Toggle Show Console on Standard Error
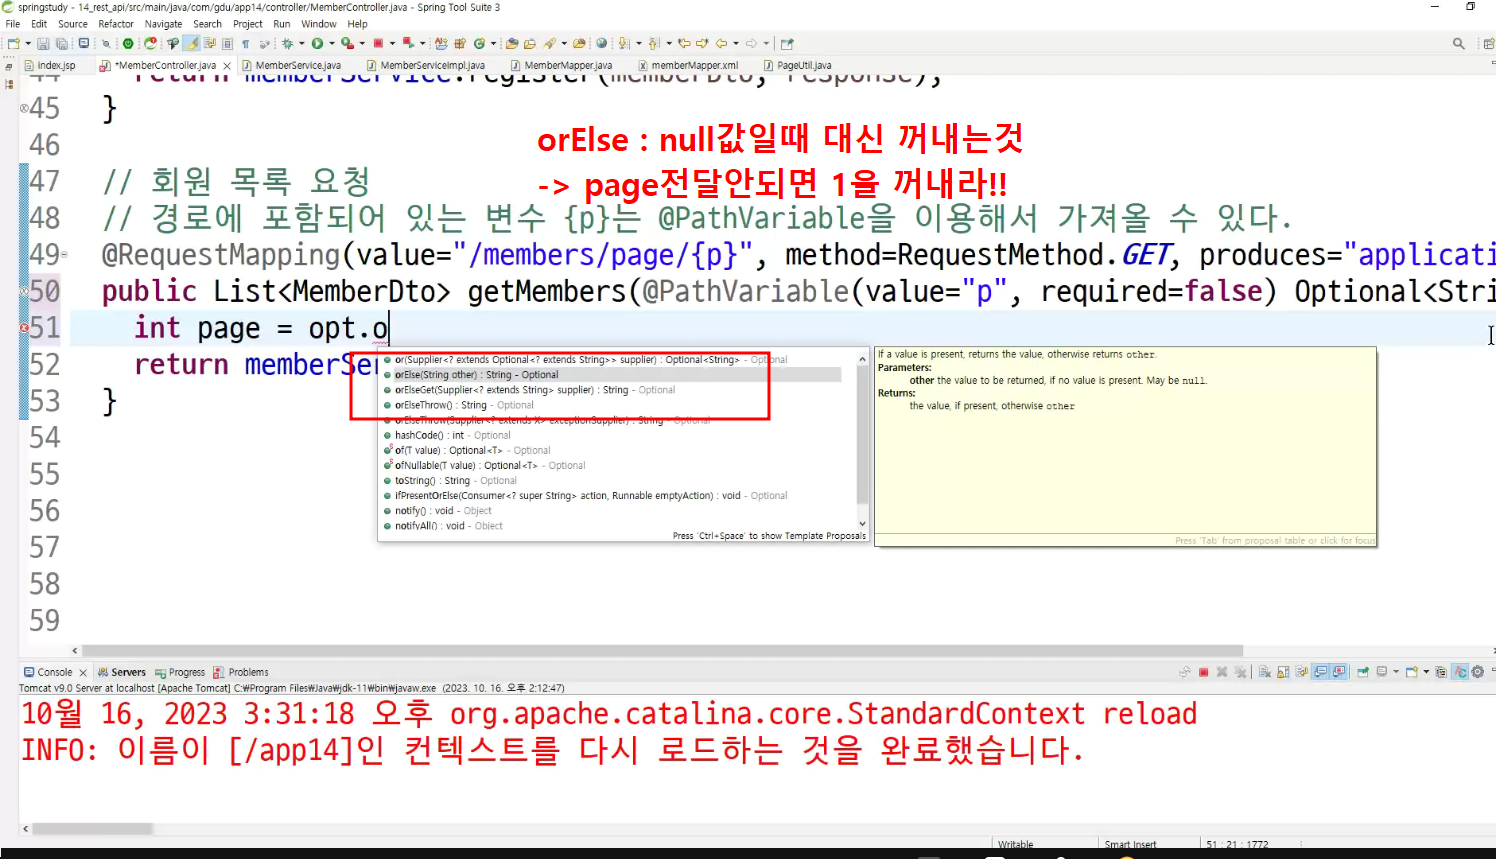The height and width of the screenshot is (859, 1496). [1338, 672]
